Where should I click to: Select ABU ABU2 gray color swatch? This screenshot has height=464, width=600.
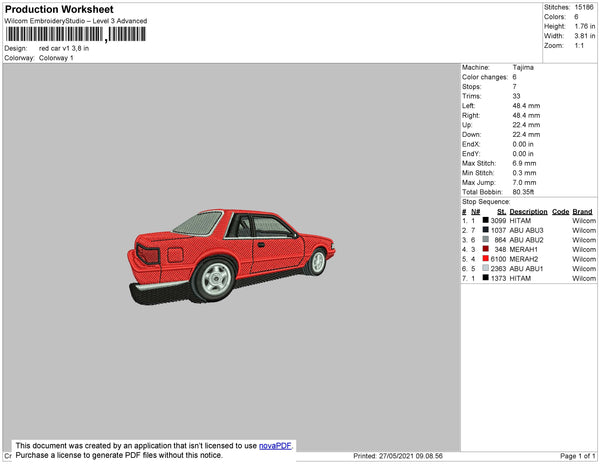485,239
